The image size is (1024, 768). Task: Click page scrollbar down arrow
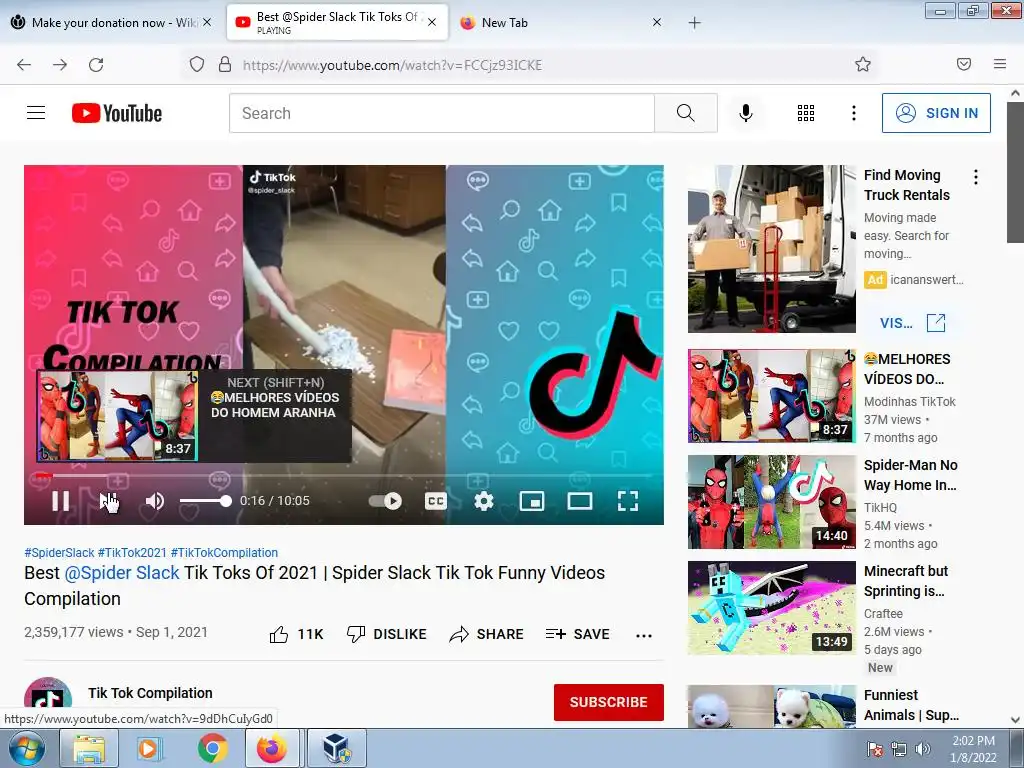pos(1015,720)
